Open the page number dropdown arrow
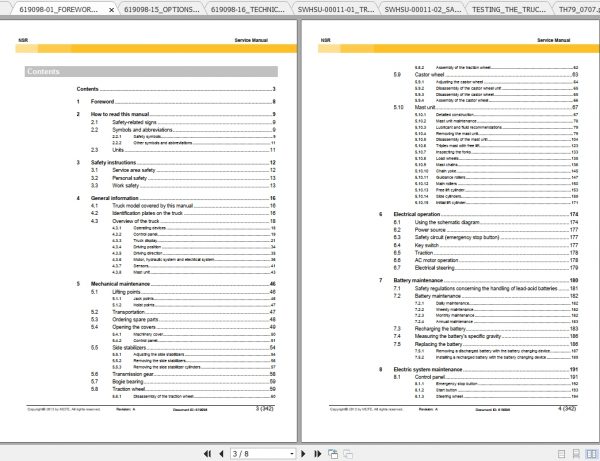The height and width of the screenshot is (461, 600). tap(292, 454)
